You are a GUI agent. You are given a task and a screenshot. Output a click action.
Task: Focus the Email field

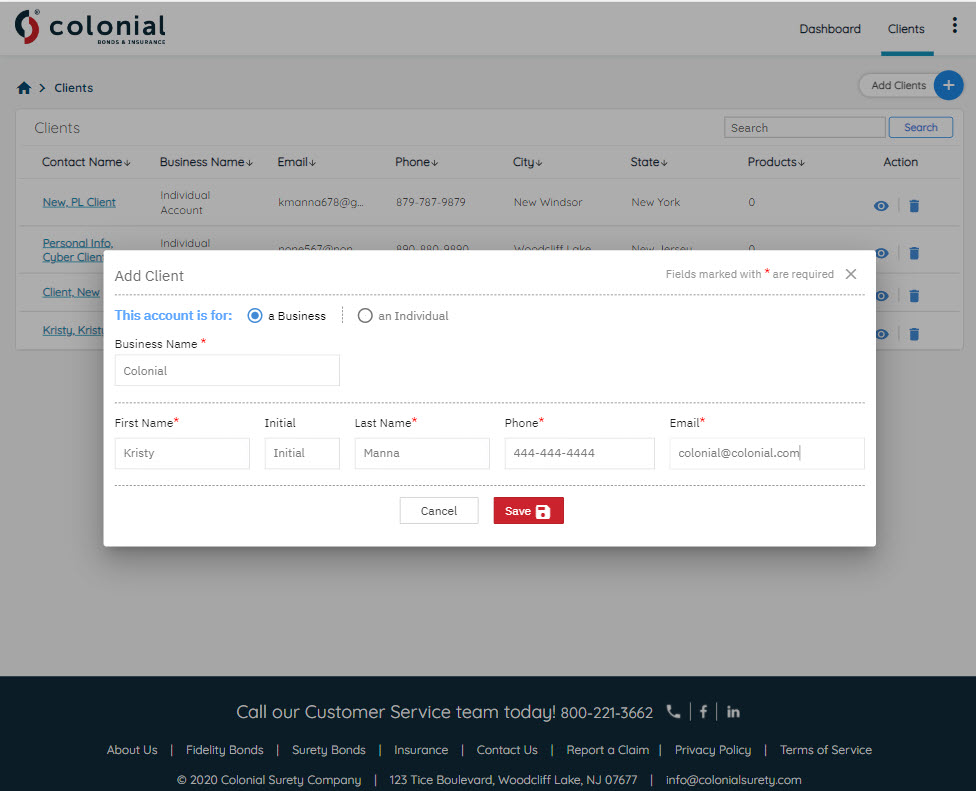tap(767, 453)
